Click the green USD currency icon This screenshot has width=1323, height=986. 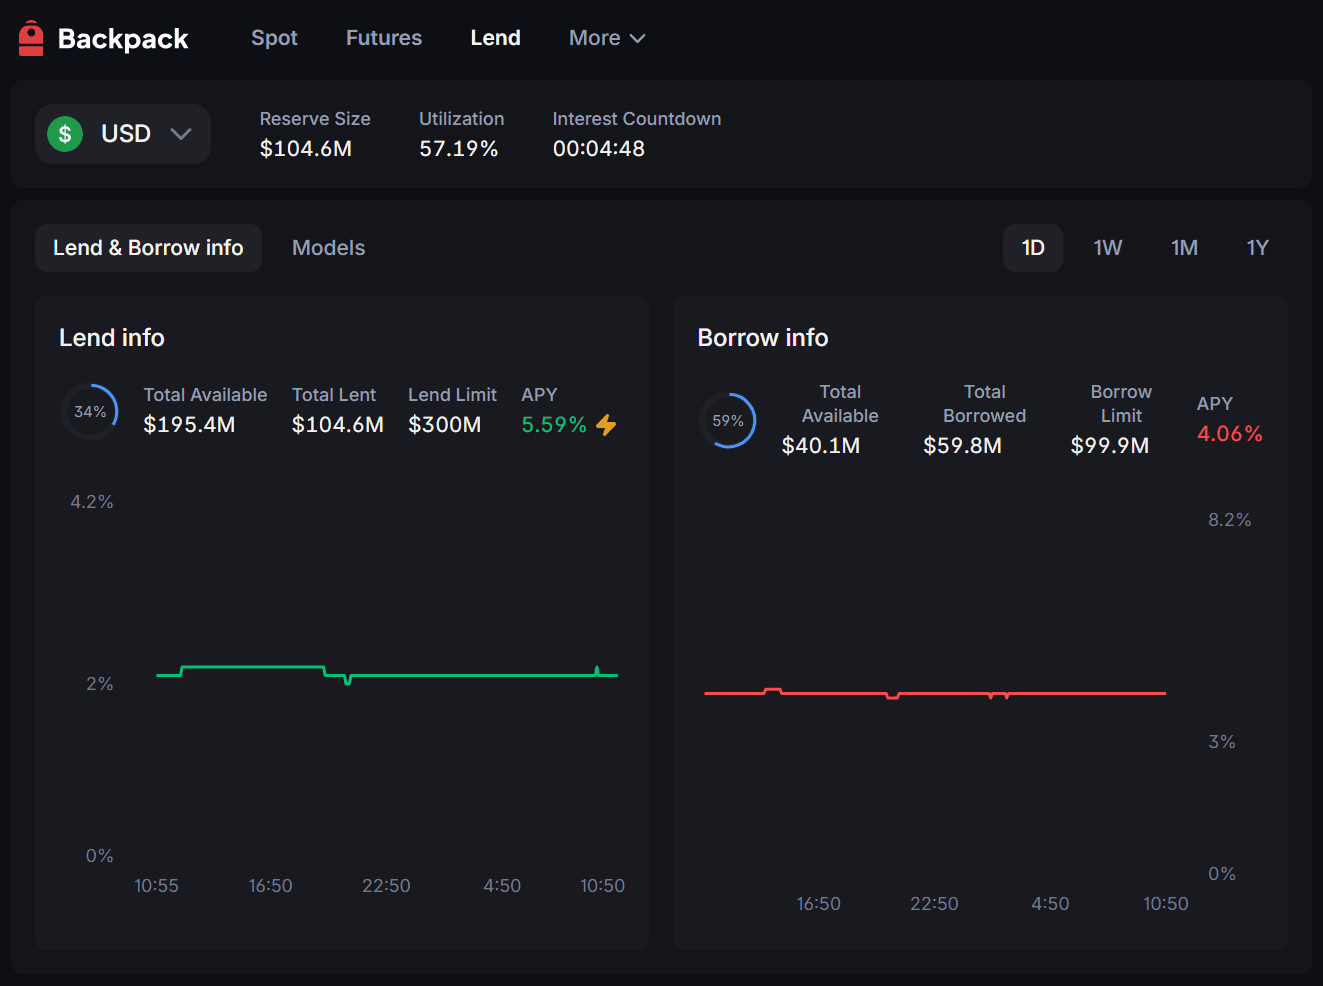pos(64,133)
